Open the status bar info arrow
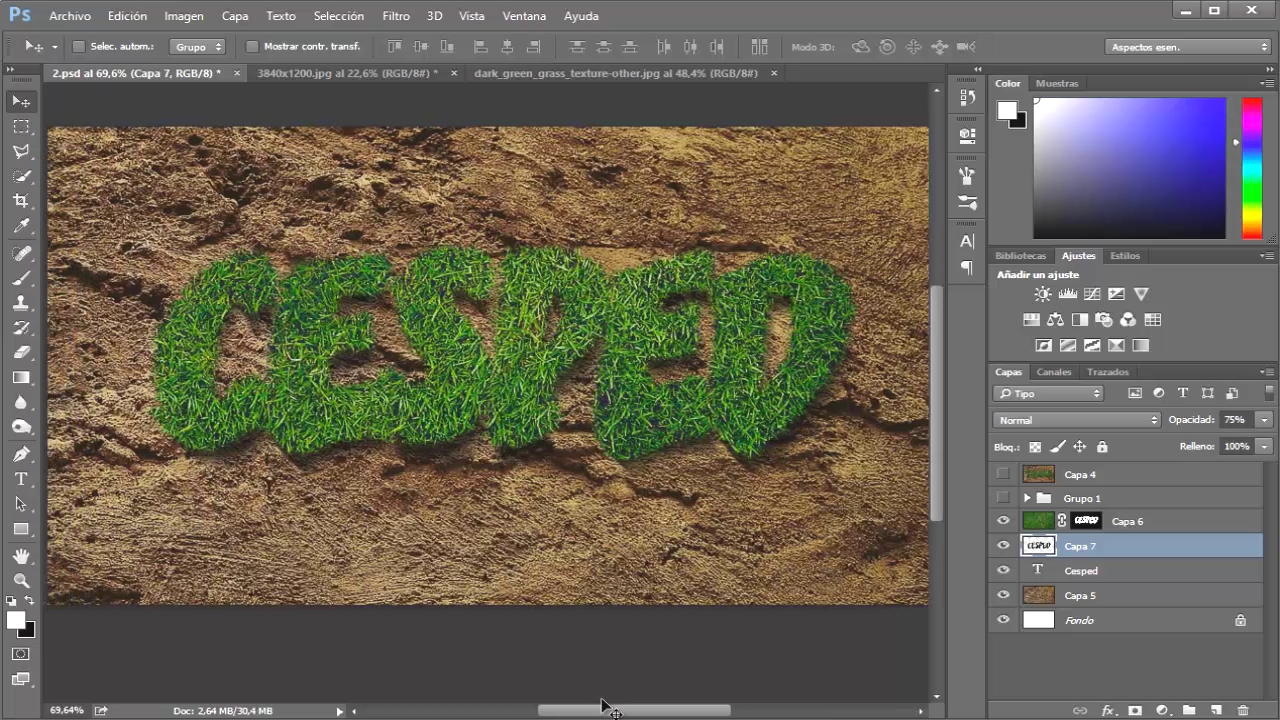The height and width of the screenshot is (720, 1280). (339, 711)
